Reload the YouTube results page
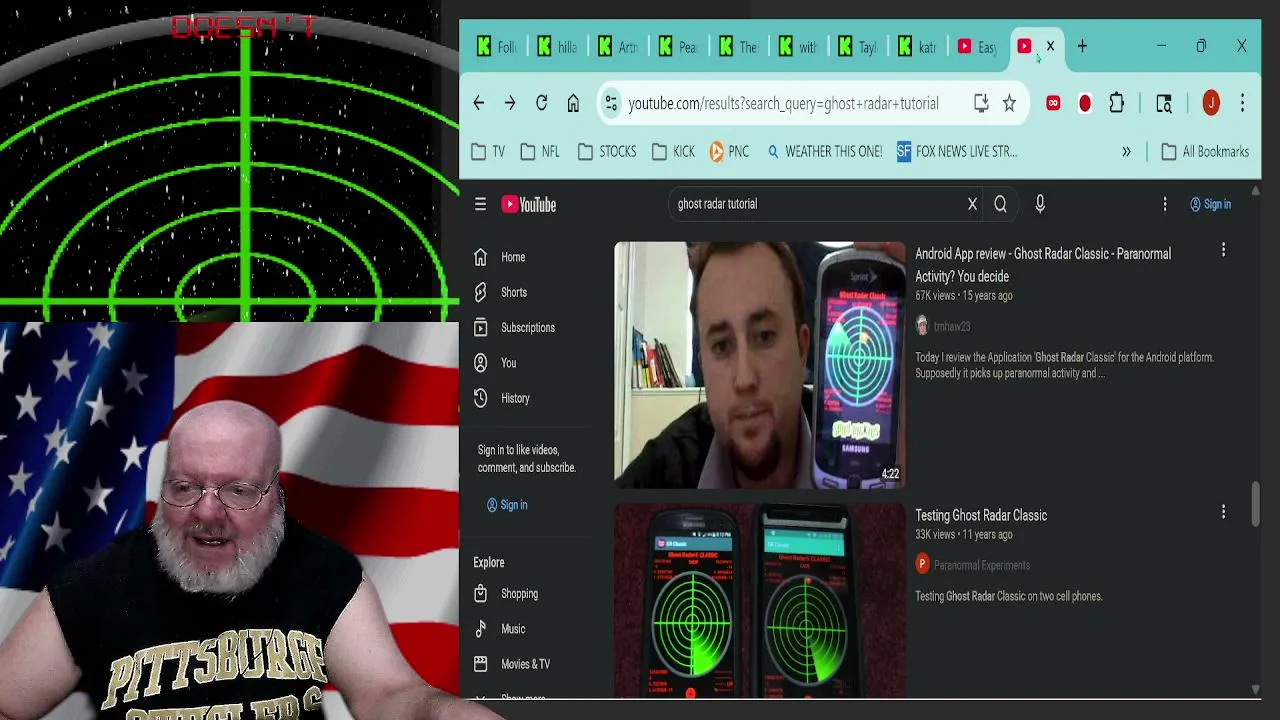The width and height of the screenshot is (1280, 720). 541,103
